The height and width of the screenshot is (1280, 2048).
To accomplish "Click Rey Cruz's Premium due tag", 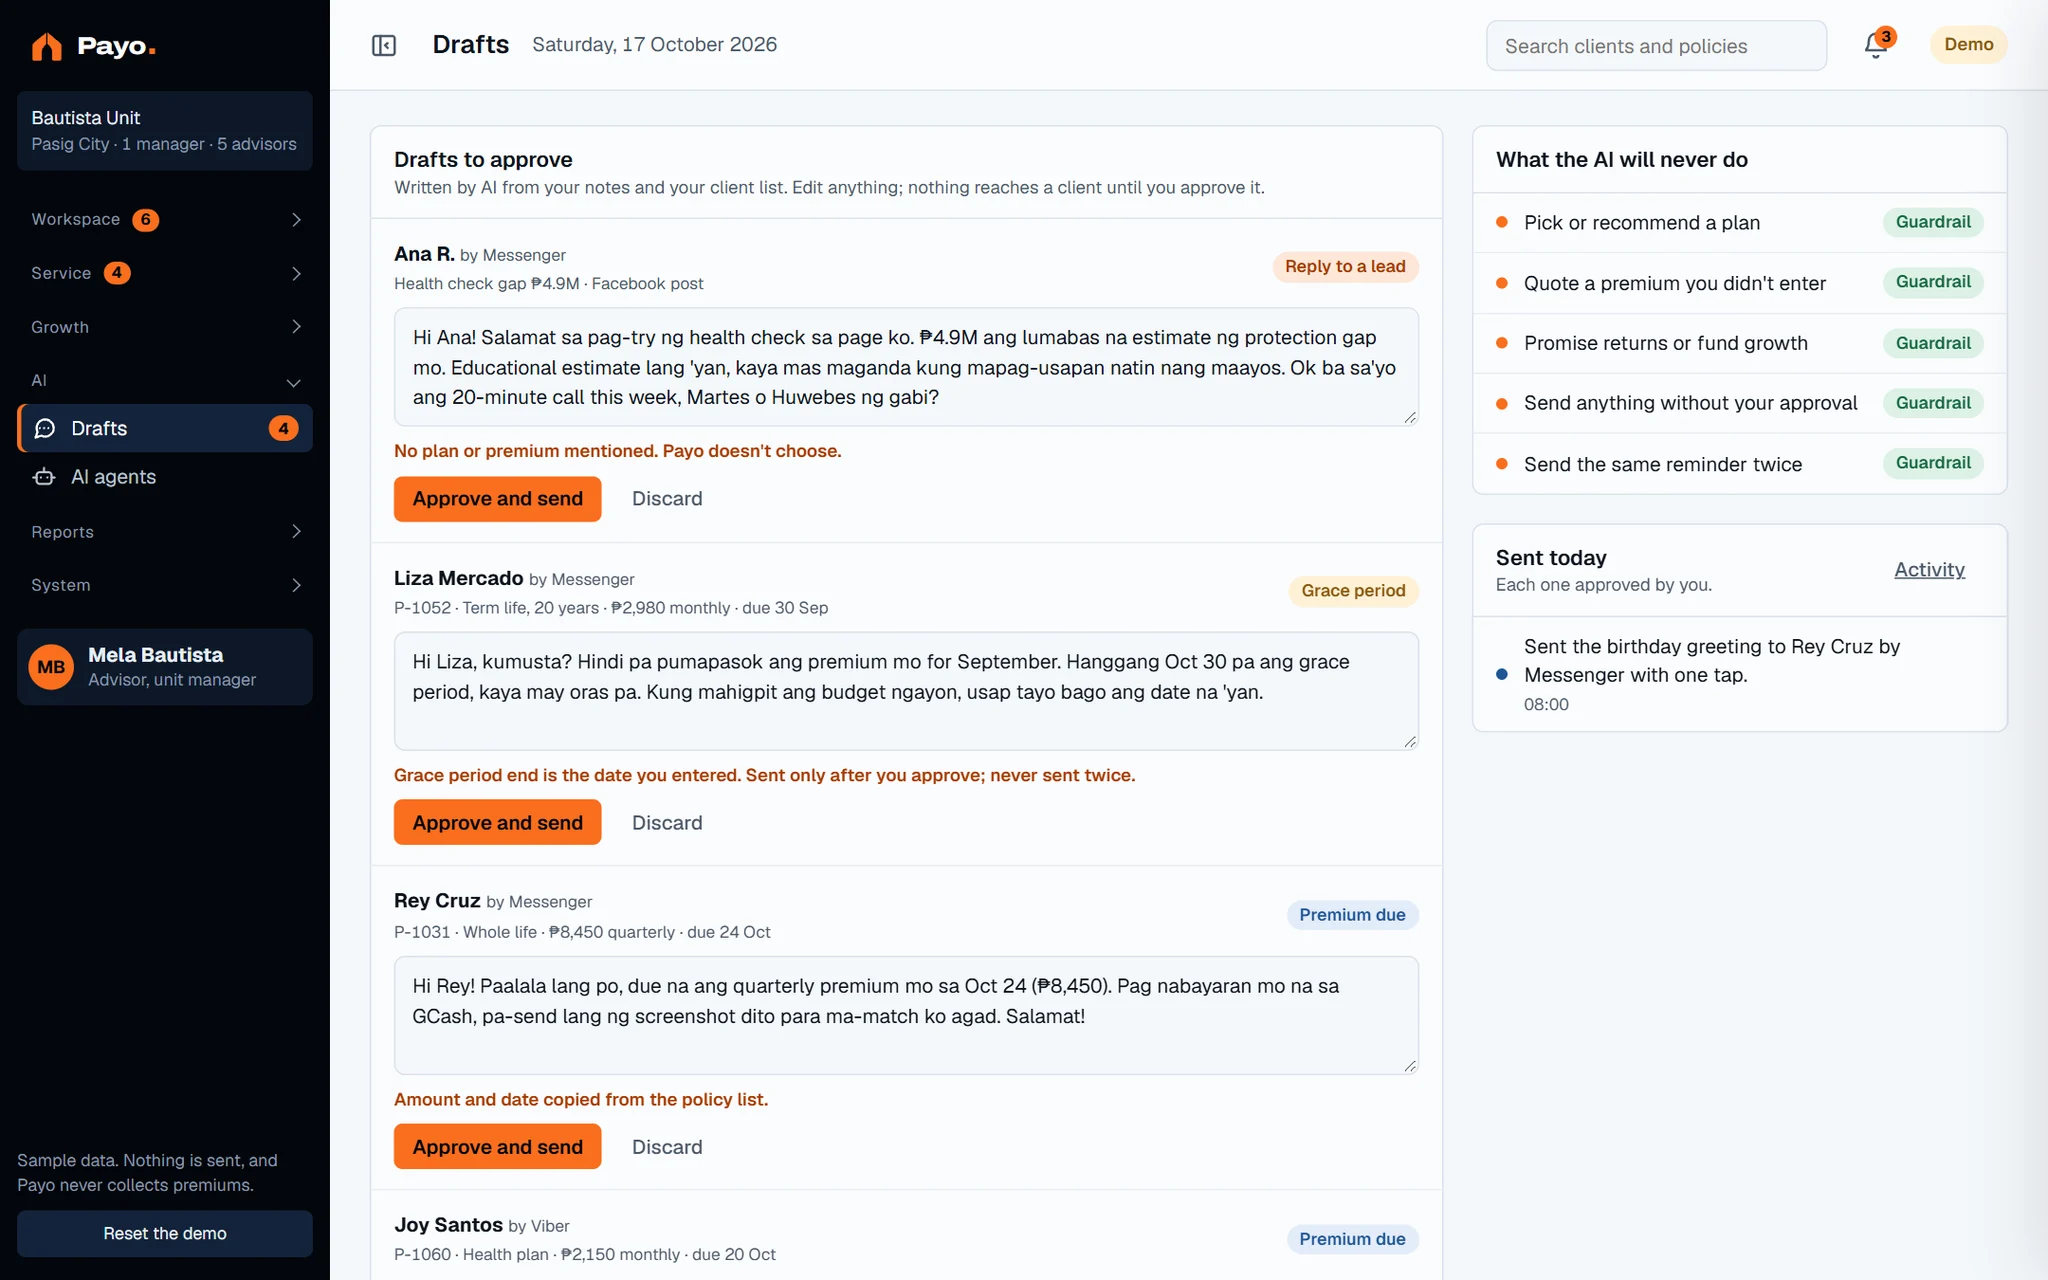I will tap(1352, 915).
